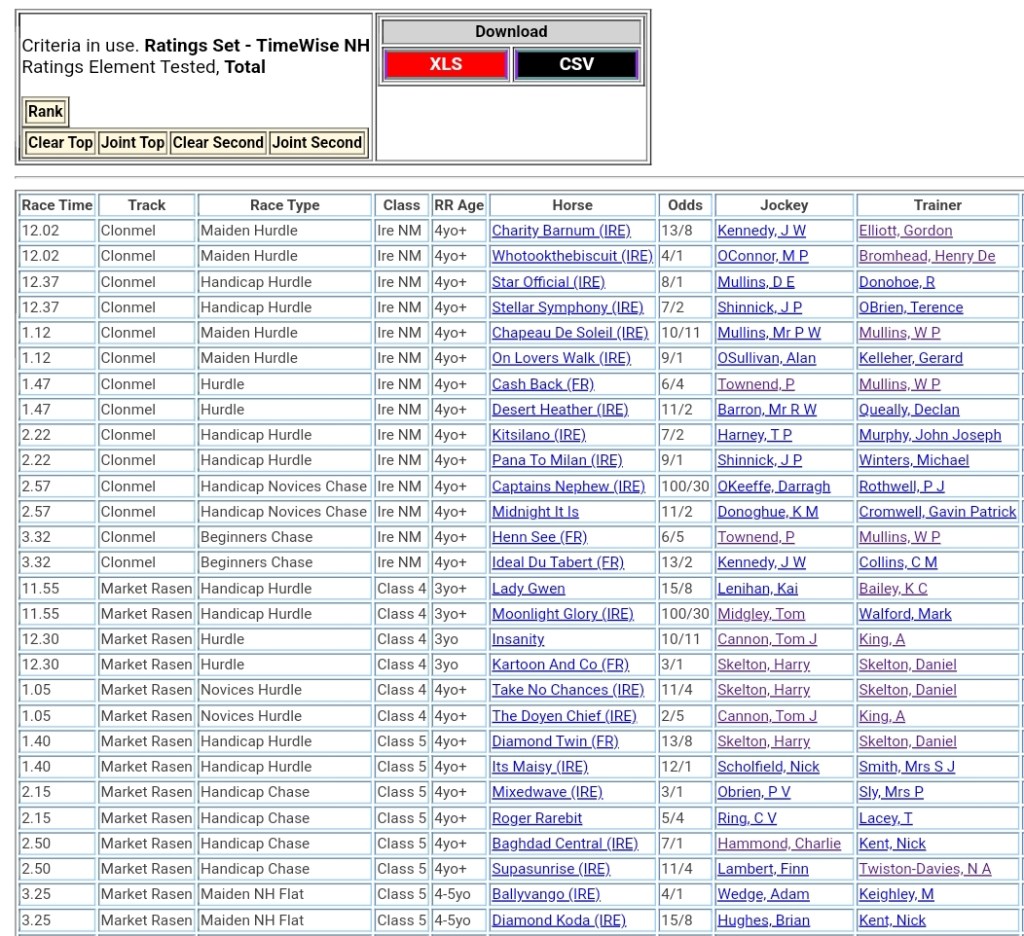Screen dimensions: 1024x936
Task: Apply the Clear Second filter
Action: tap(218, 143)
